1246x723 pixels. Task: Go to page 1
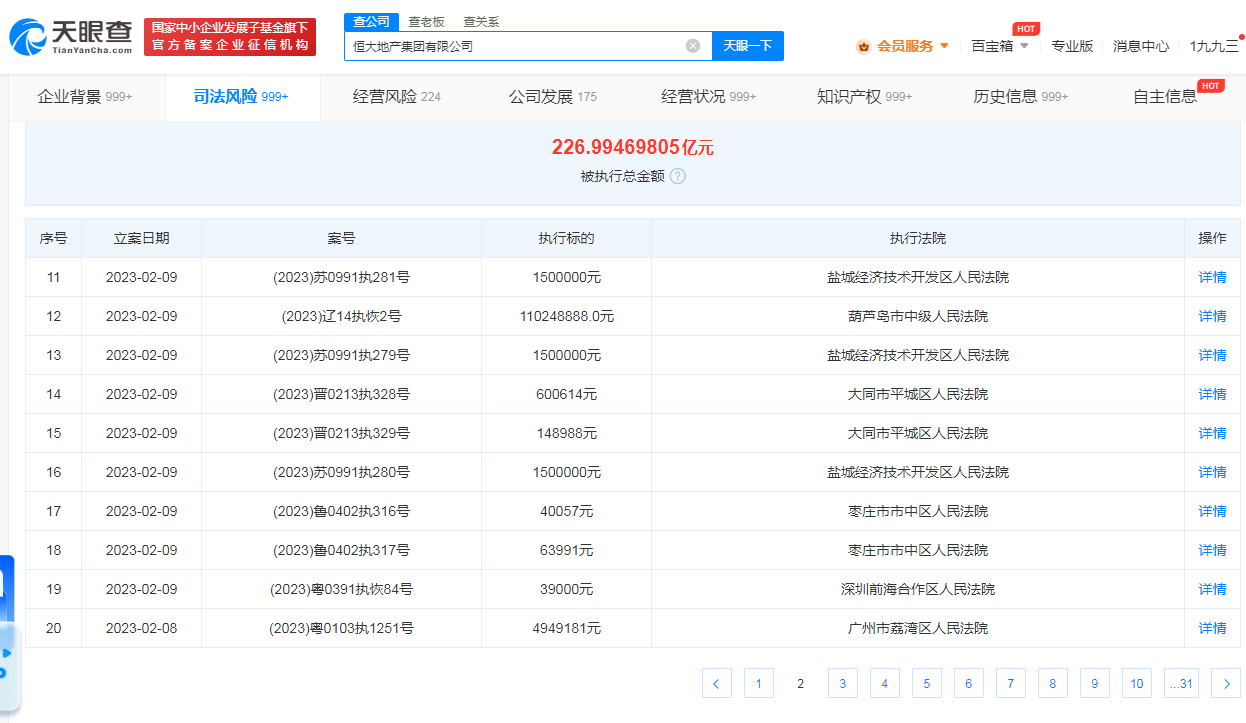pos(758,684)
